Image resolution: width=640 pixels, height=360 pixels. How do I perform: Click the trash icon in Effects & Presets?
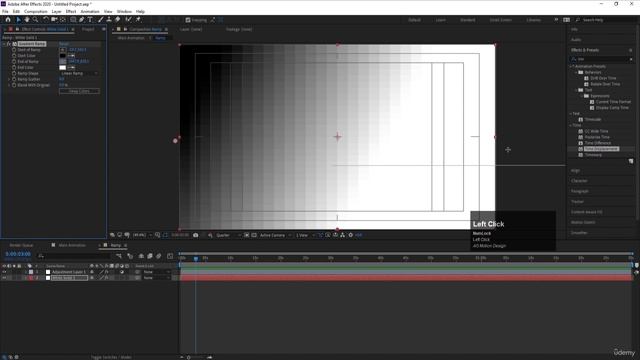[x=631, y=162]
